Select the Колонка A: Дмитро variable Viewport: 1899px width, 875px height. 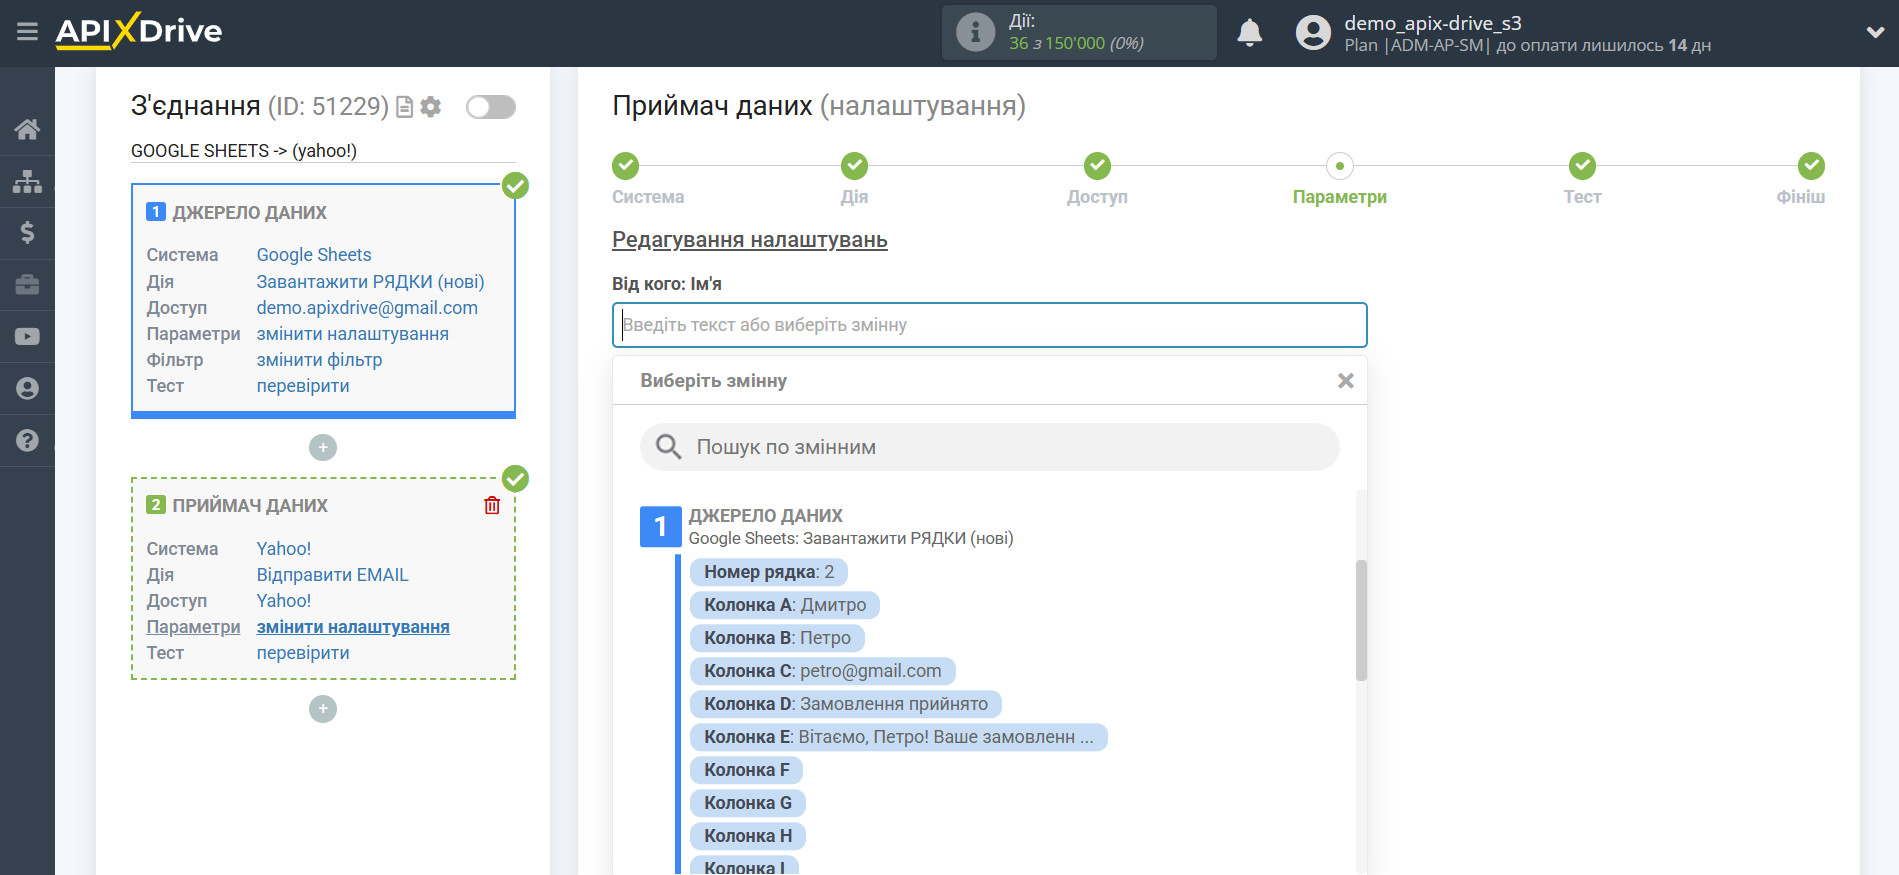(785, 605)
